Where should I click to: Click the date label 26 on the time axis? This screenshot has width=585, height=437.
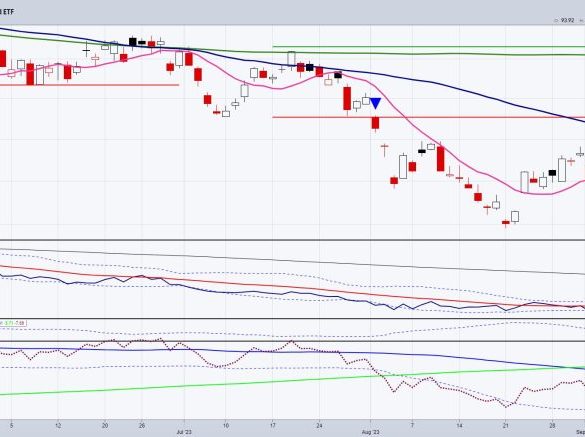coord(142,425)
